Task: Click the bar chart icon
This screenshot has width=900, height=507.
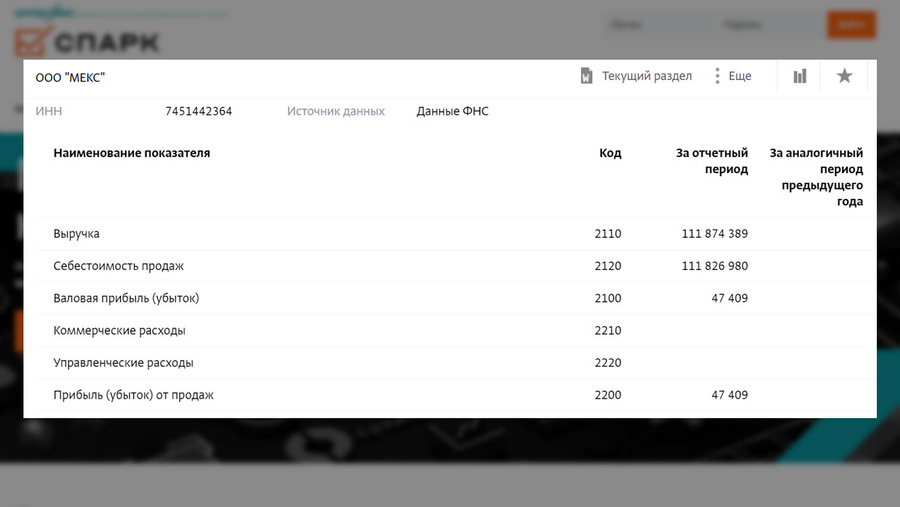Action: point(800,76)
